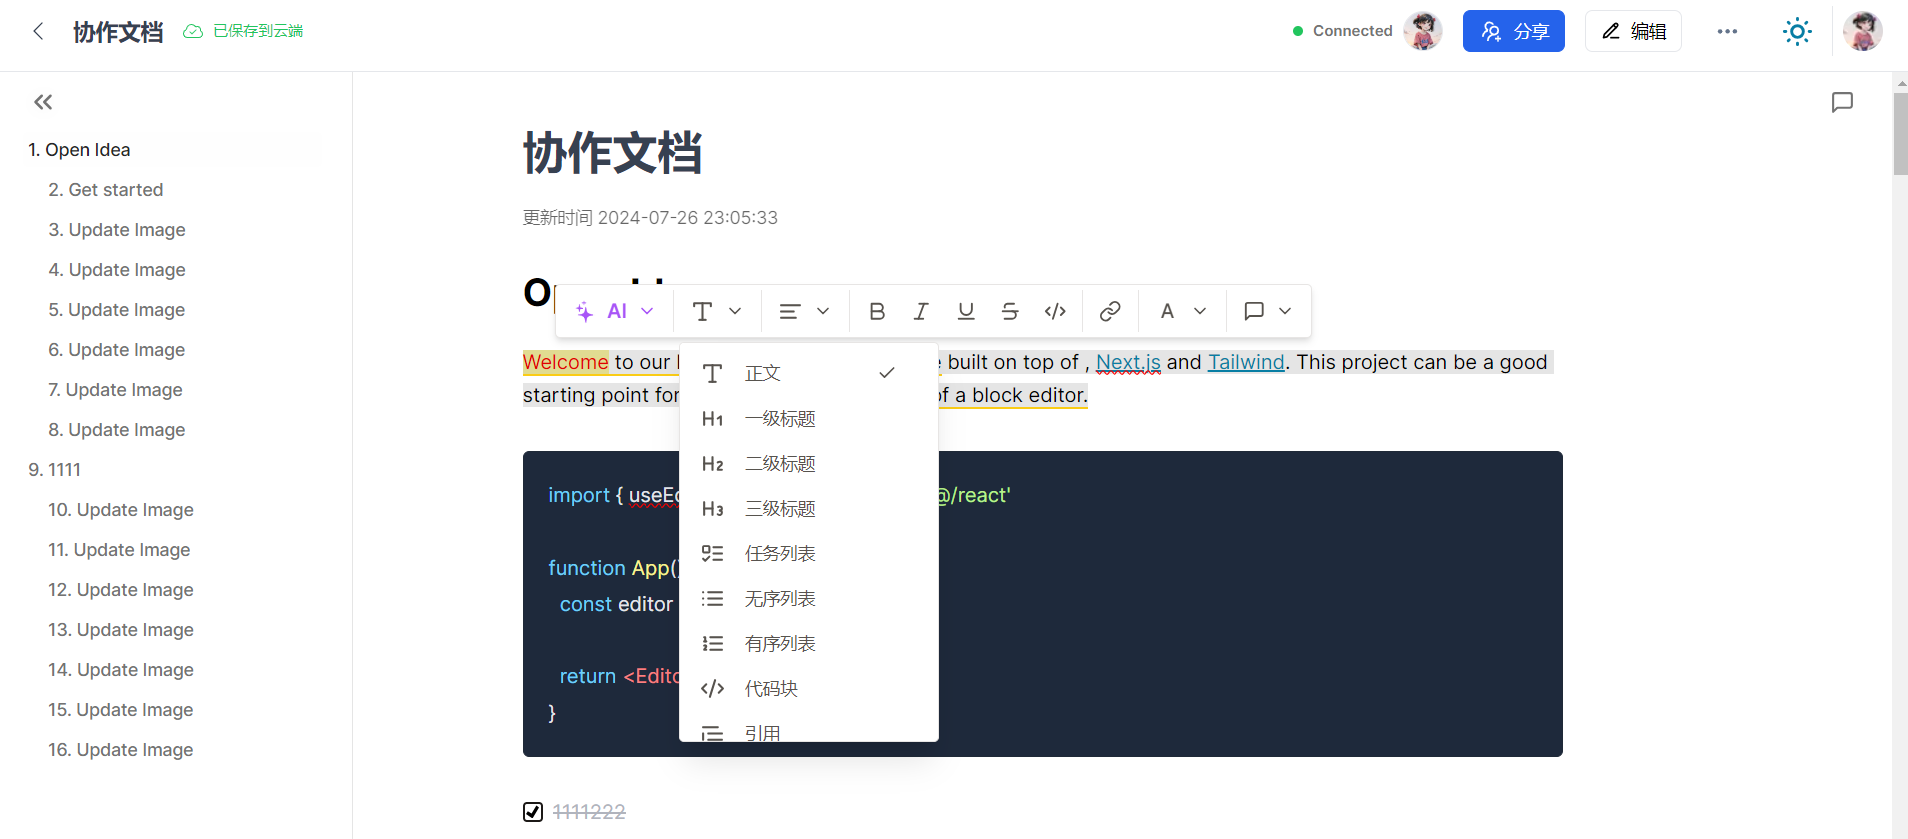Jump to 3. Update Image in outline
Screen dimensions: 1908x839
pyautogui.click(x=117, y=230)
